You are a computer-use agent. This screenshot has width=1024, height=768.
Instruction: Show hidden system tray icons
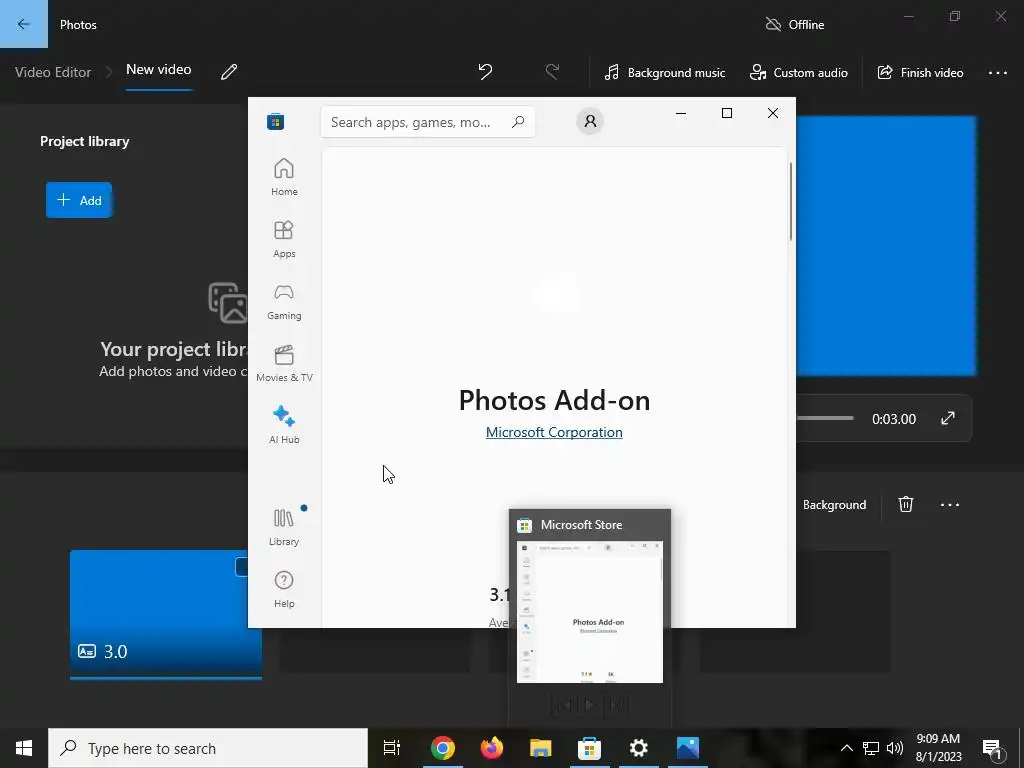click(x=846, y=748)
